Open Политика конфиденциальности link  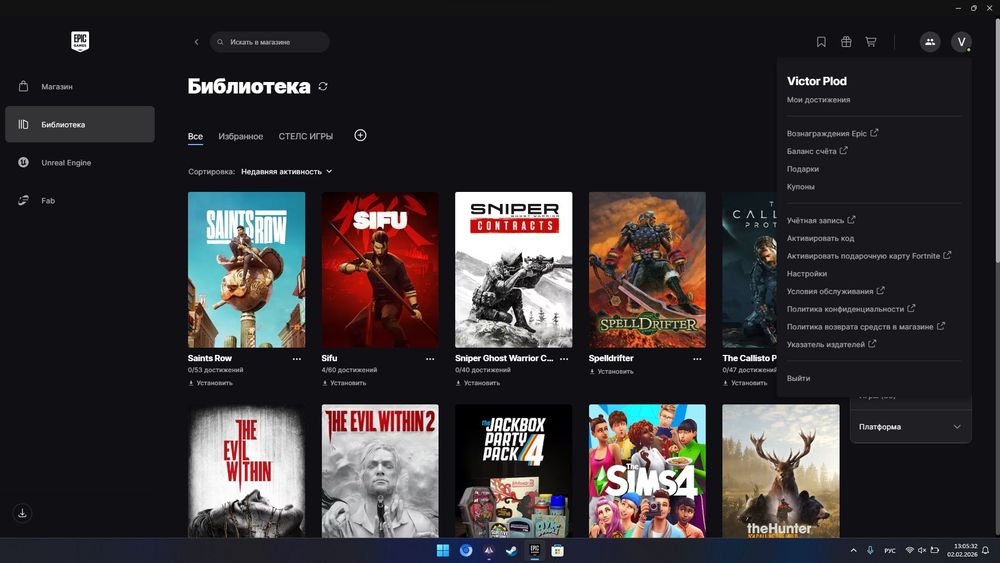851,309
